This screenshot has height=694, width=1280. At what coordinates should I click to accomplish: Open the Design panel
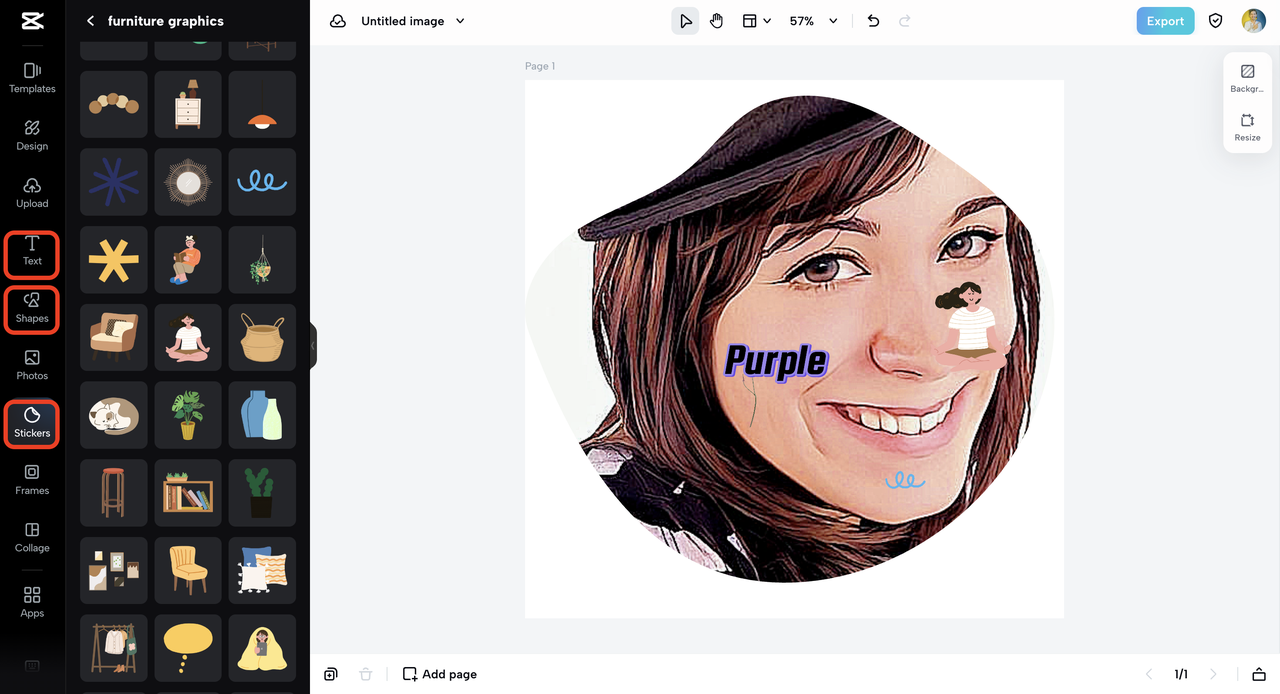(32, 135)
